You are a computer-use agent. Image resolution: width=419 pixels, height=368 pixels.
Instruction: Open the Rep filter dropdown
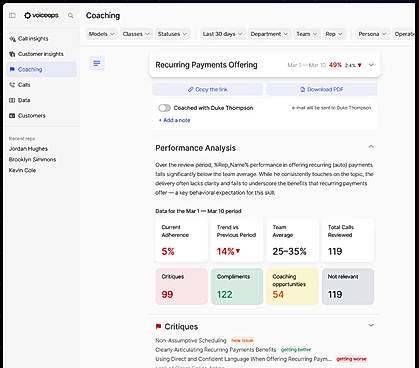(334, 34)
